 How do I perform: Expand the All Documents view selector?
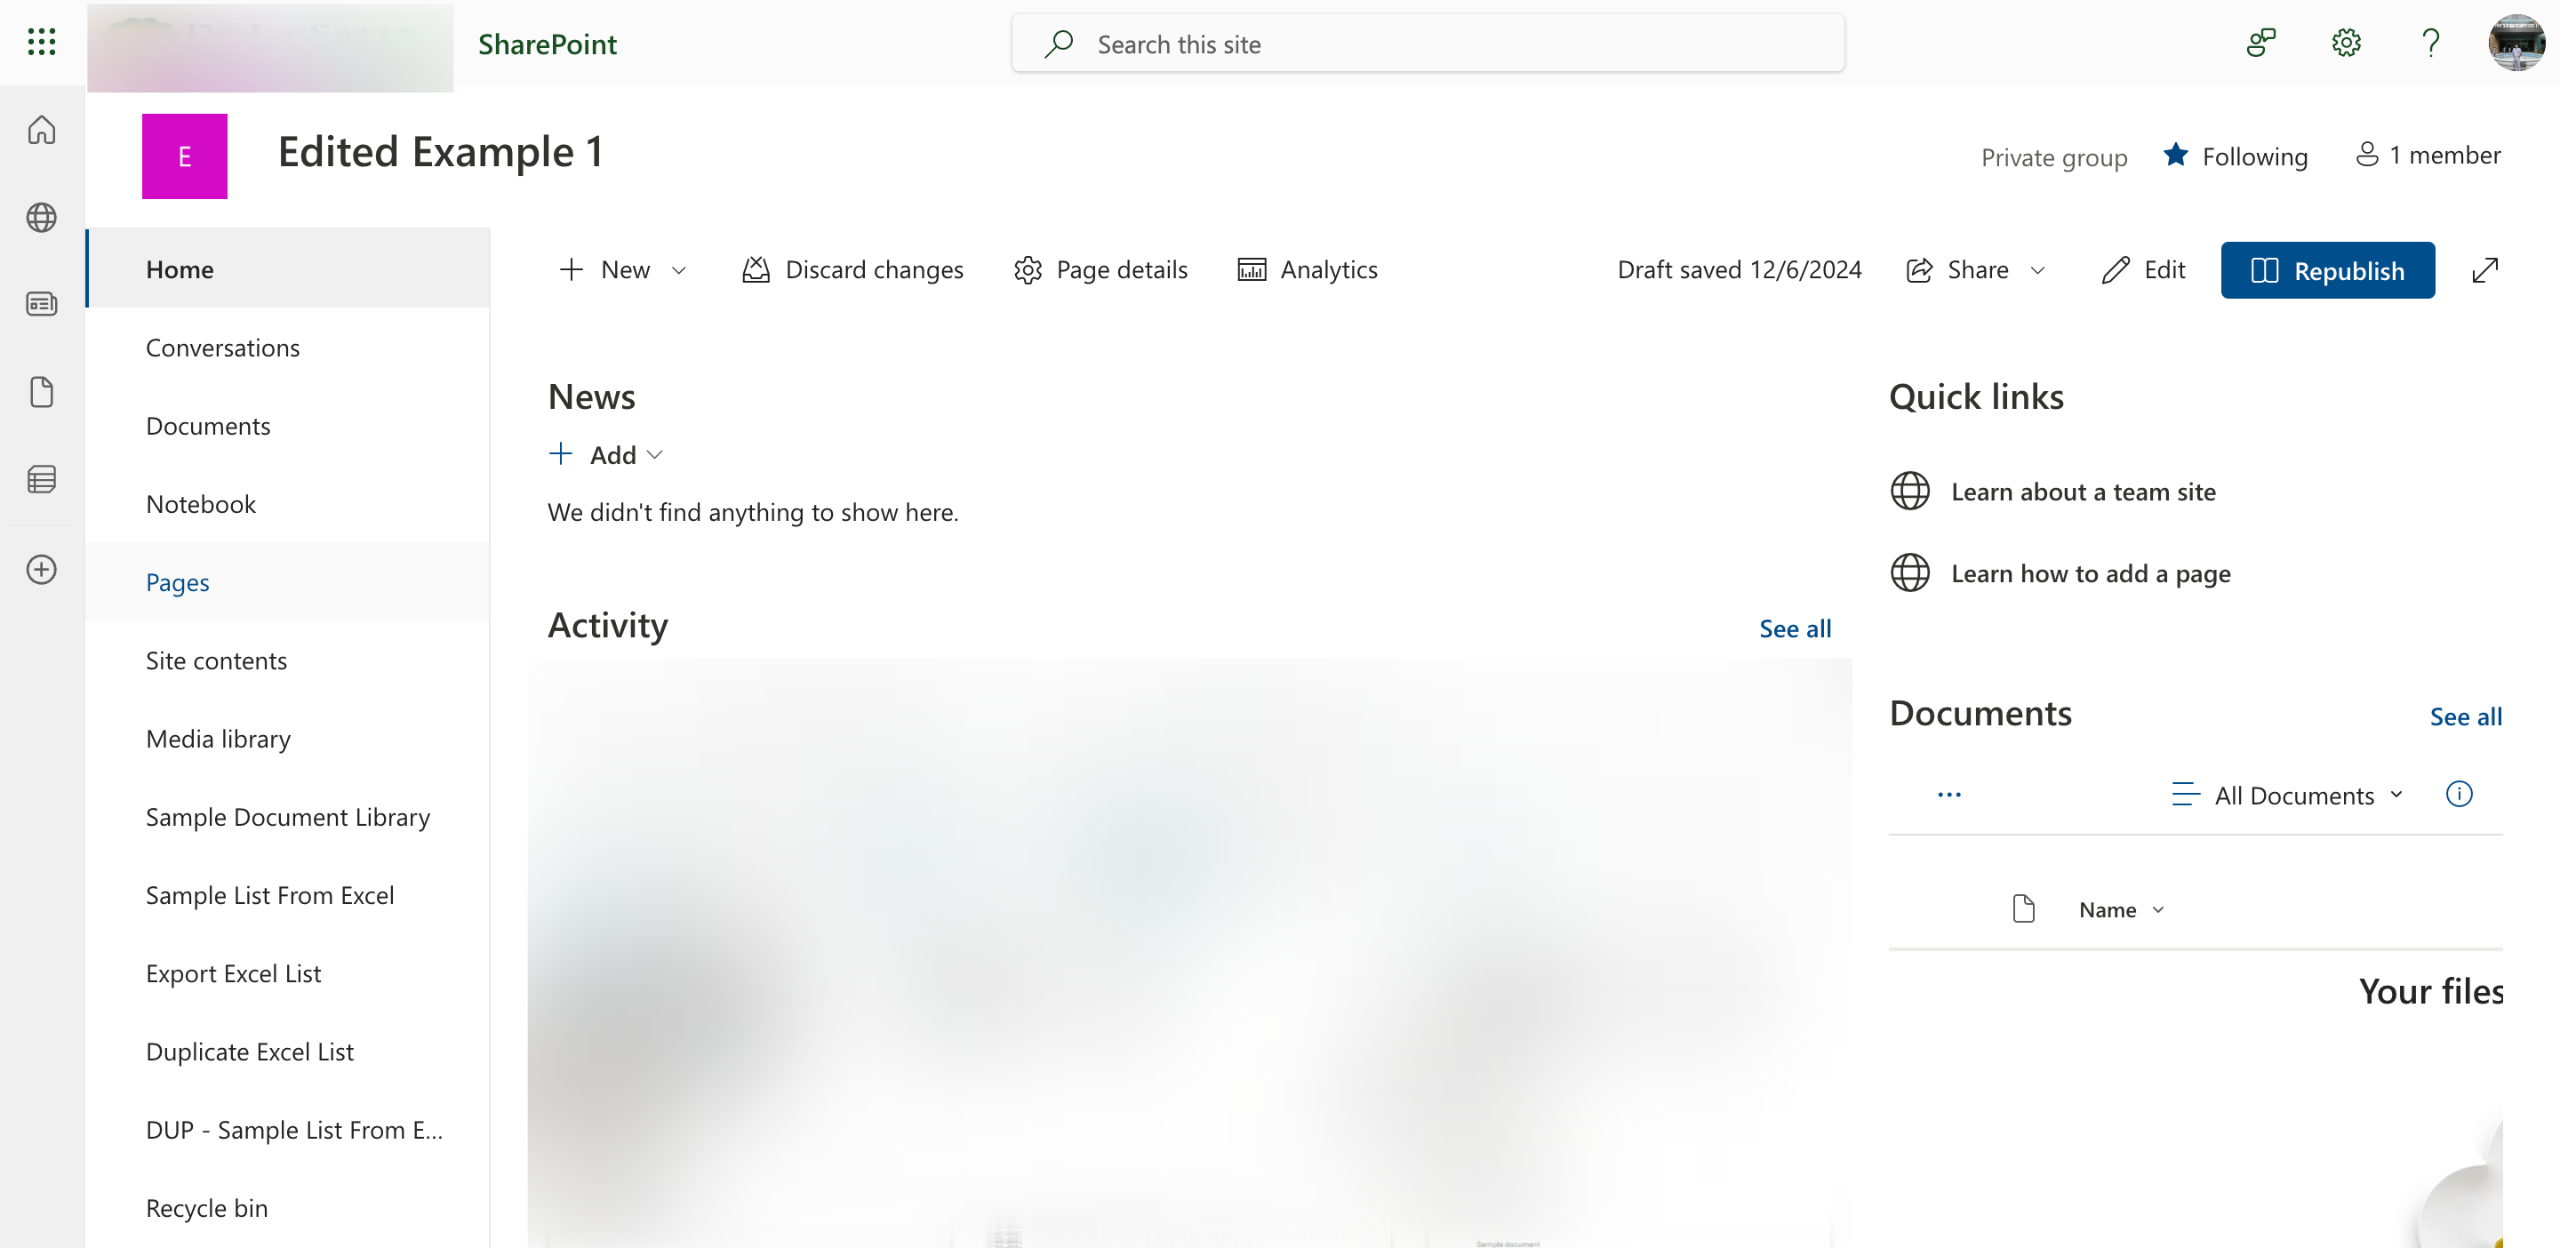click(x=2293, y=795)
